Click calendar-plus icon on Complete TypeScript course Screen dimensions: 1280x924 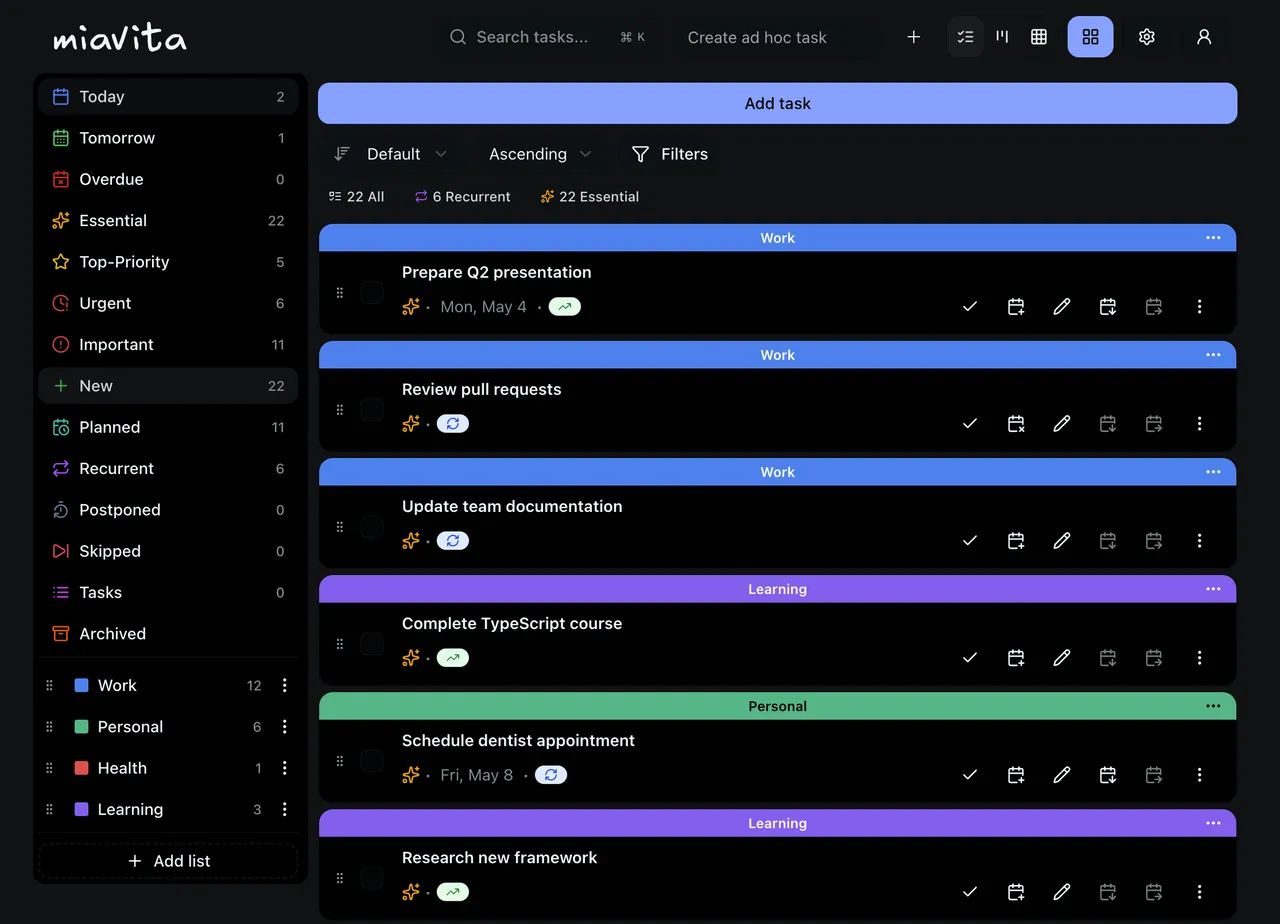pos(1016,658)
